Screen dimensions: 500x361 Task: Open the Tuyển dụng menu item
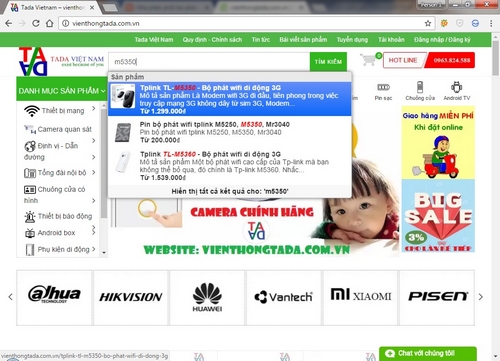[x=352, y=40]
